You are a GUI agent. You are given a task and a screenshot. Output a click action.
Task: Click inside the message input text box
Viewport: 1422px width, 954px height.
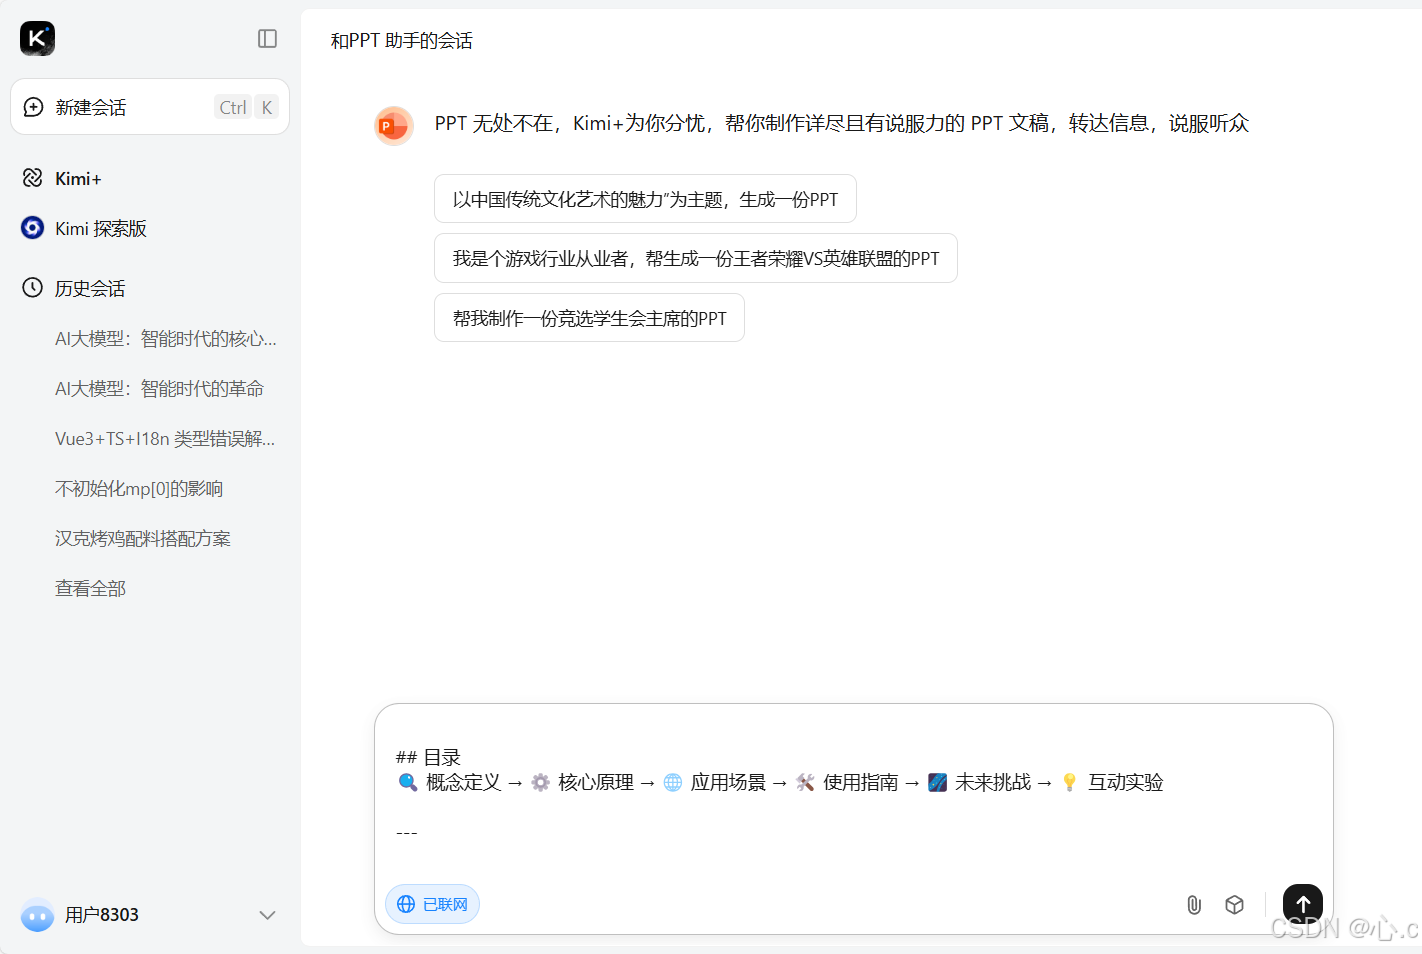click(x=853, y=793)
